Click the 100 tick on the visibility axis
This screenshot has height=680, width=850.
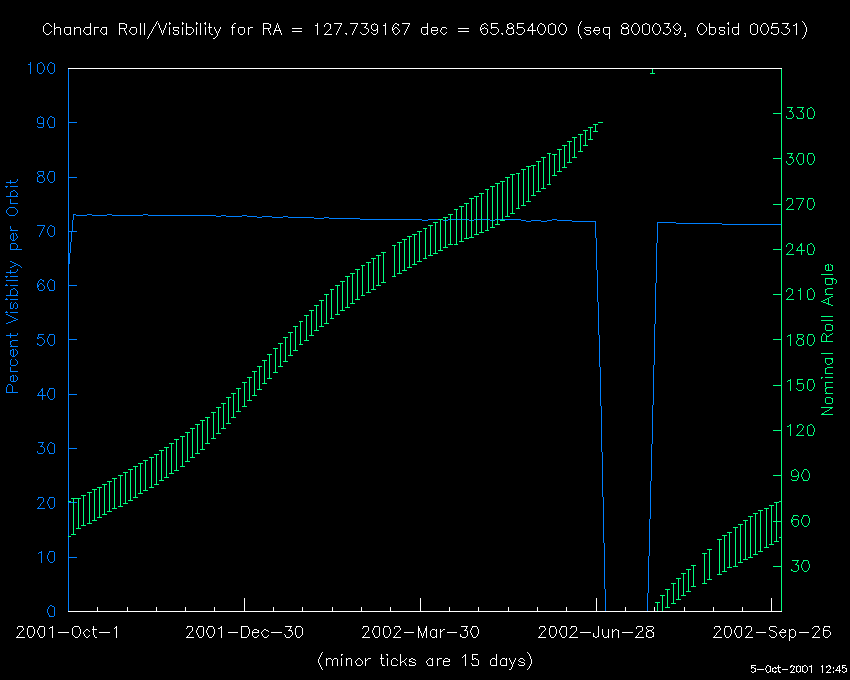pyautogui.click(x=43, y=69)
